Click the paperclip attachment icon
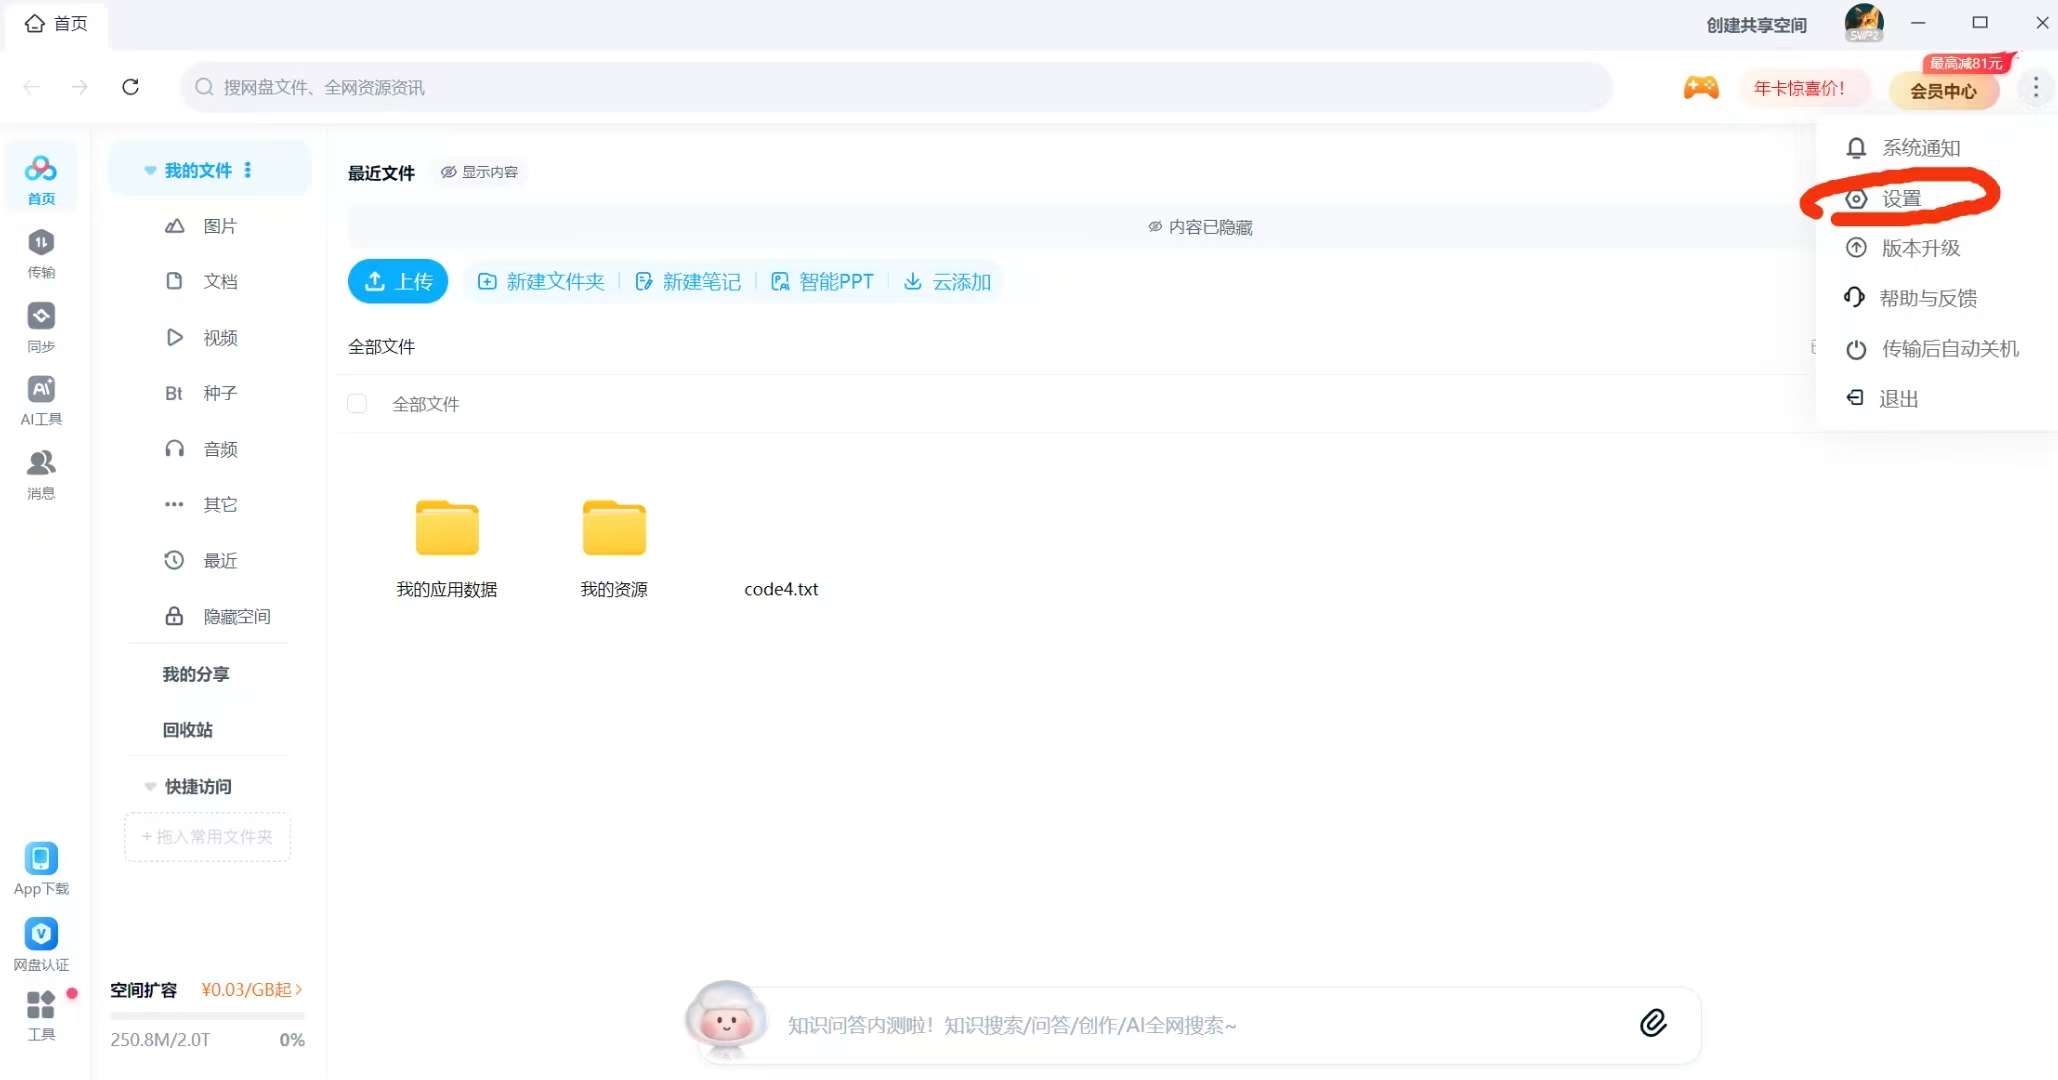The image size is (2058, 1080). 1653,1023
